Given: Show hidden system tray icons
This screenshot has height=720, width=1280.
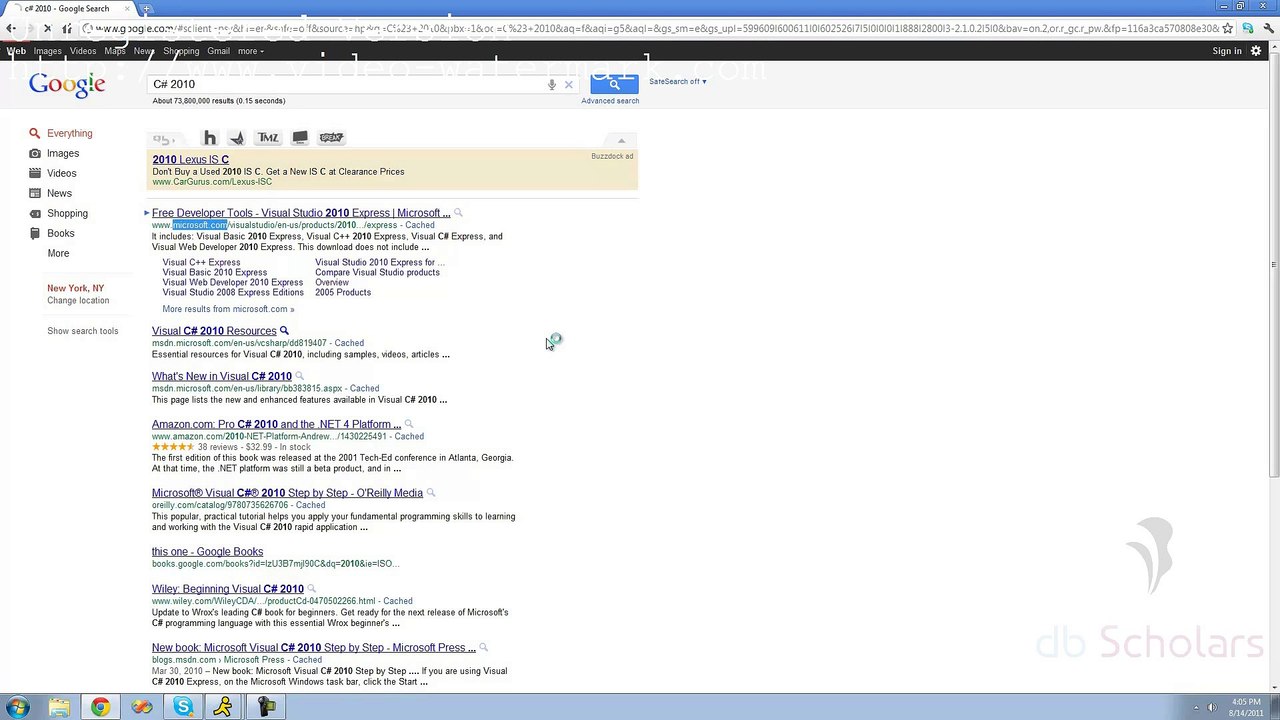Looking at the screenshot, I should click(1196, 708).
